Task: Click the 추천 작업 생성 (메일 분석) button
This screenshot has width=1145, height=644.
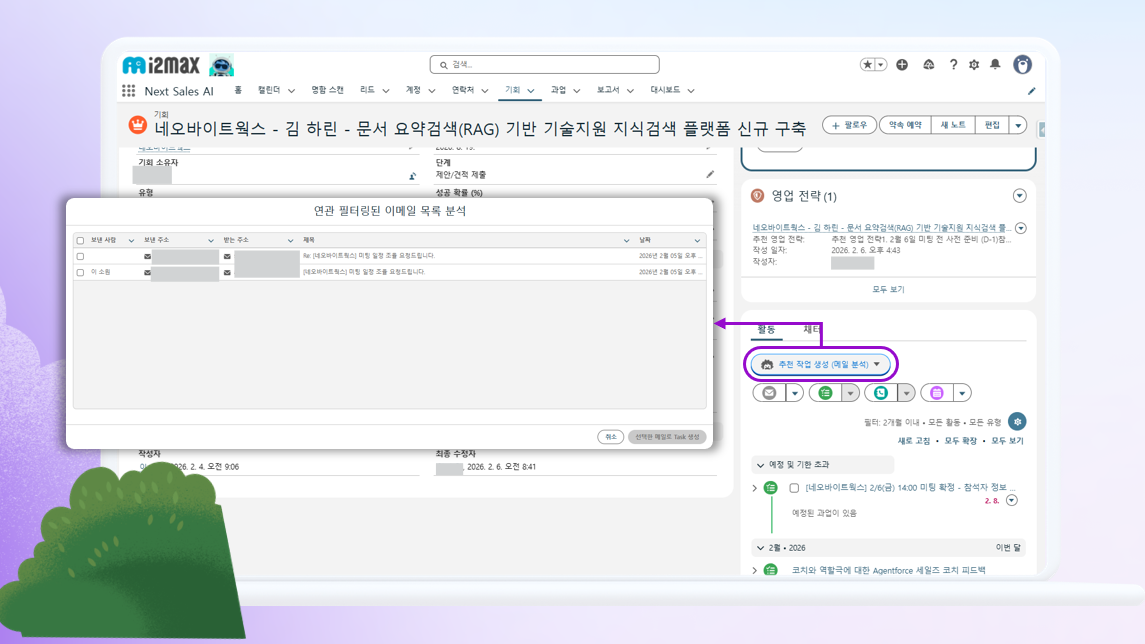Action: [x=821, y=364]
